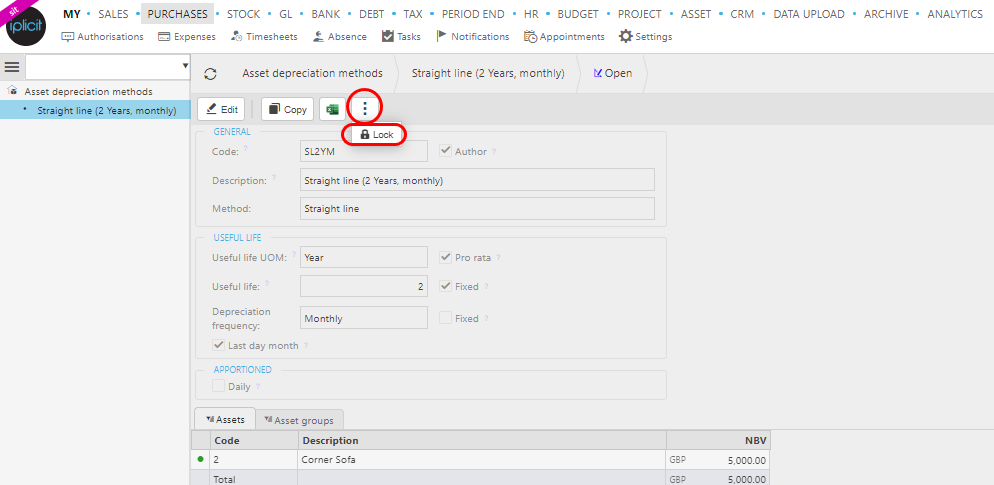This screenshot has width=994, height=485.
Task: Open the Notifications shortcut
Action: [x=473, y=37]
